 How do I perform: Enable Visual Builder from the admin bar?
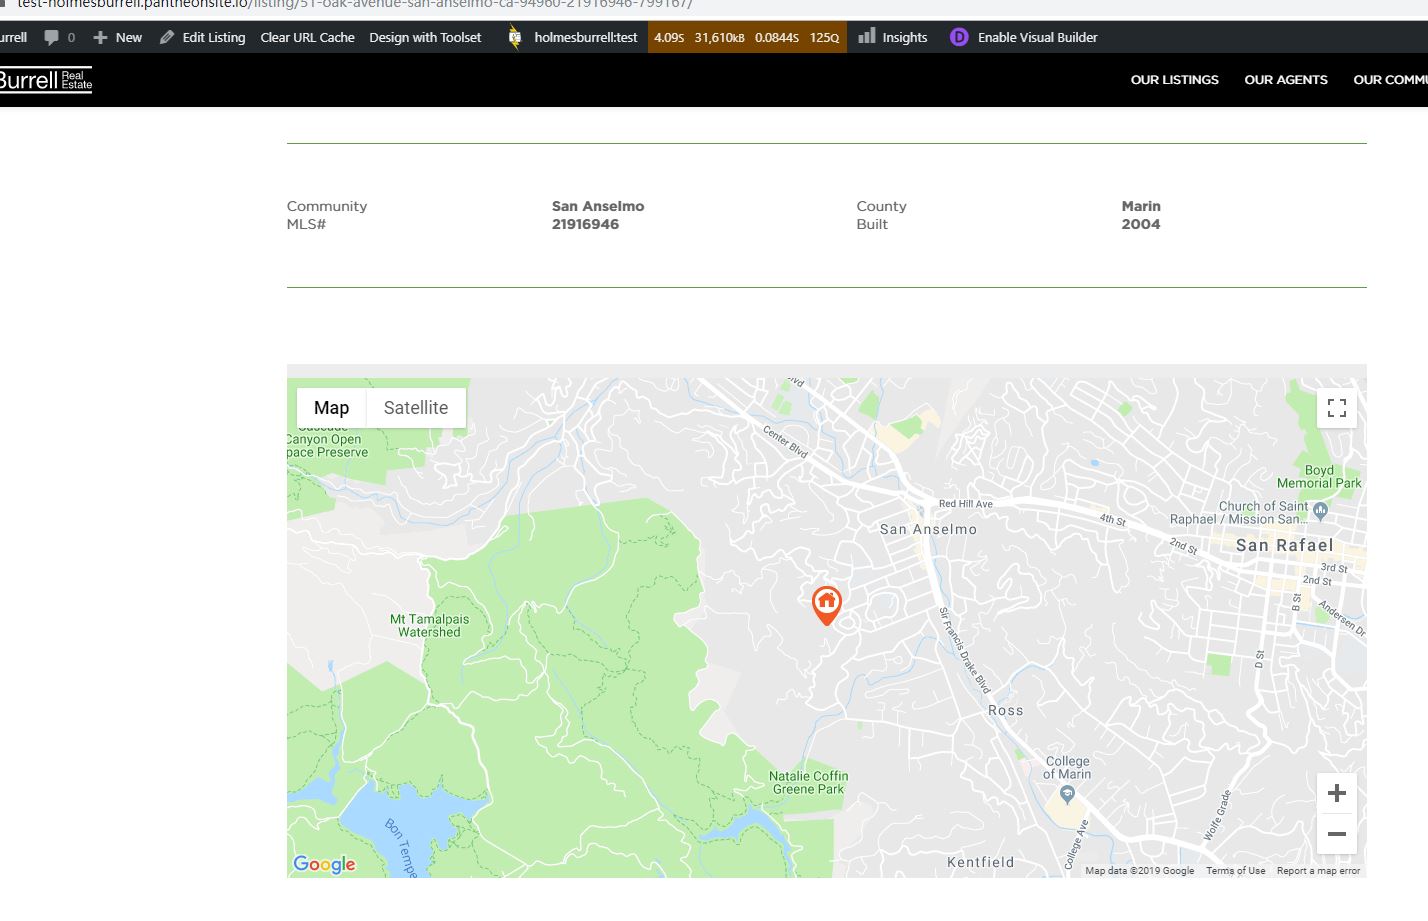coord(1036,37)
